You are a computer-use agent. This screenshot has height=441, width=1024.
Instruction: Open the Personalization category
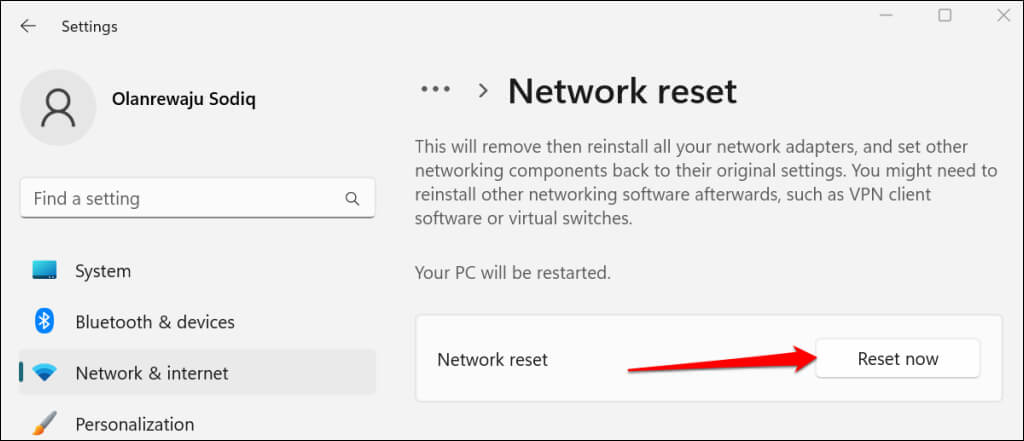pos(134,424)
